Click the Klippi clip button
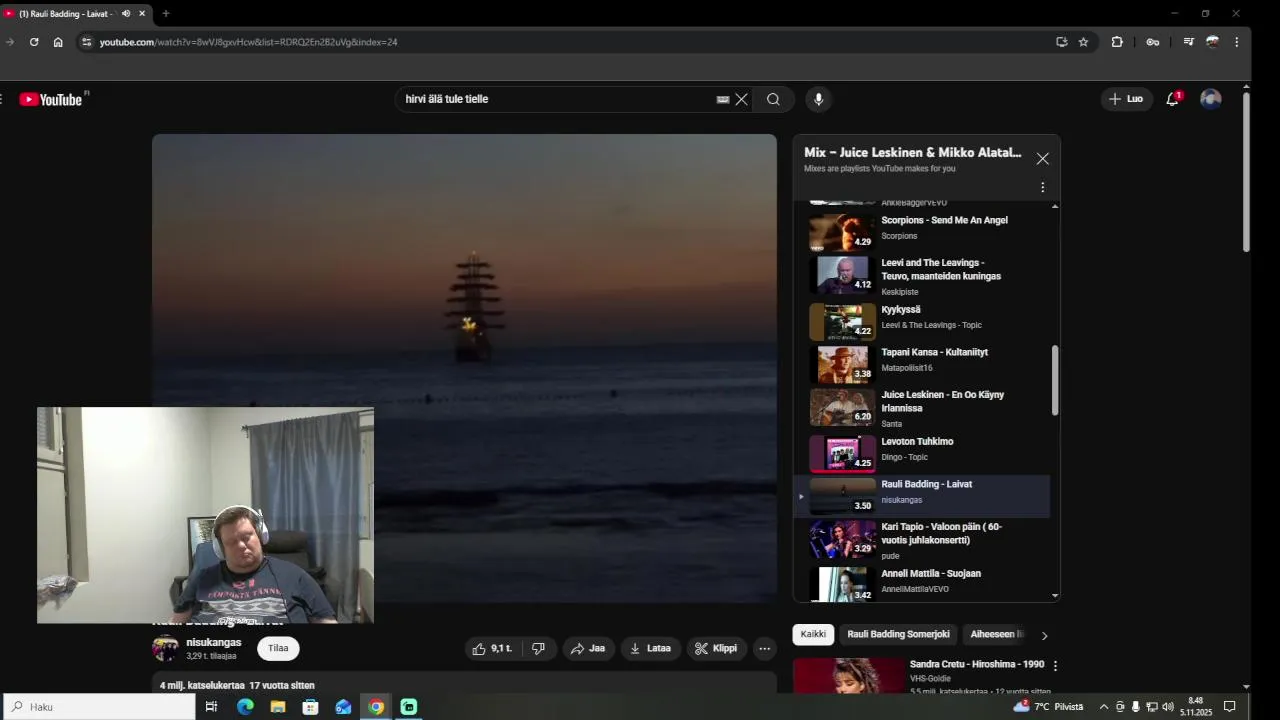The height and width of the screenshot is (720, 1280). (x=716, y=648)
